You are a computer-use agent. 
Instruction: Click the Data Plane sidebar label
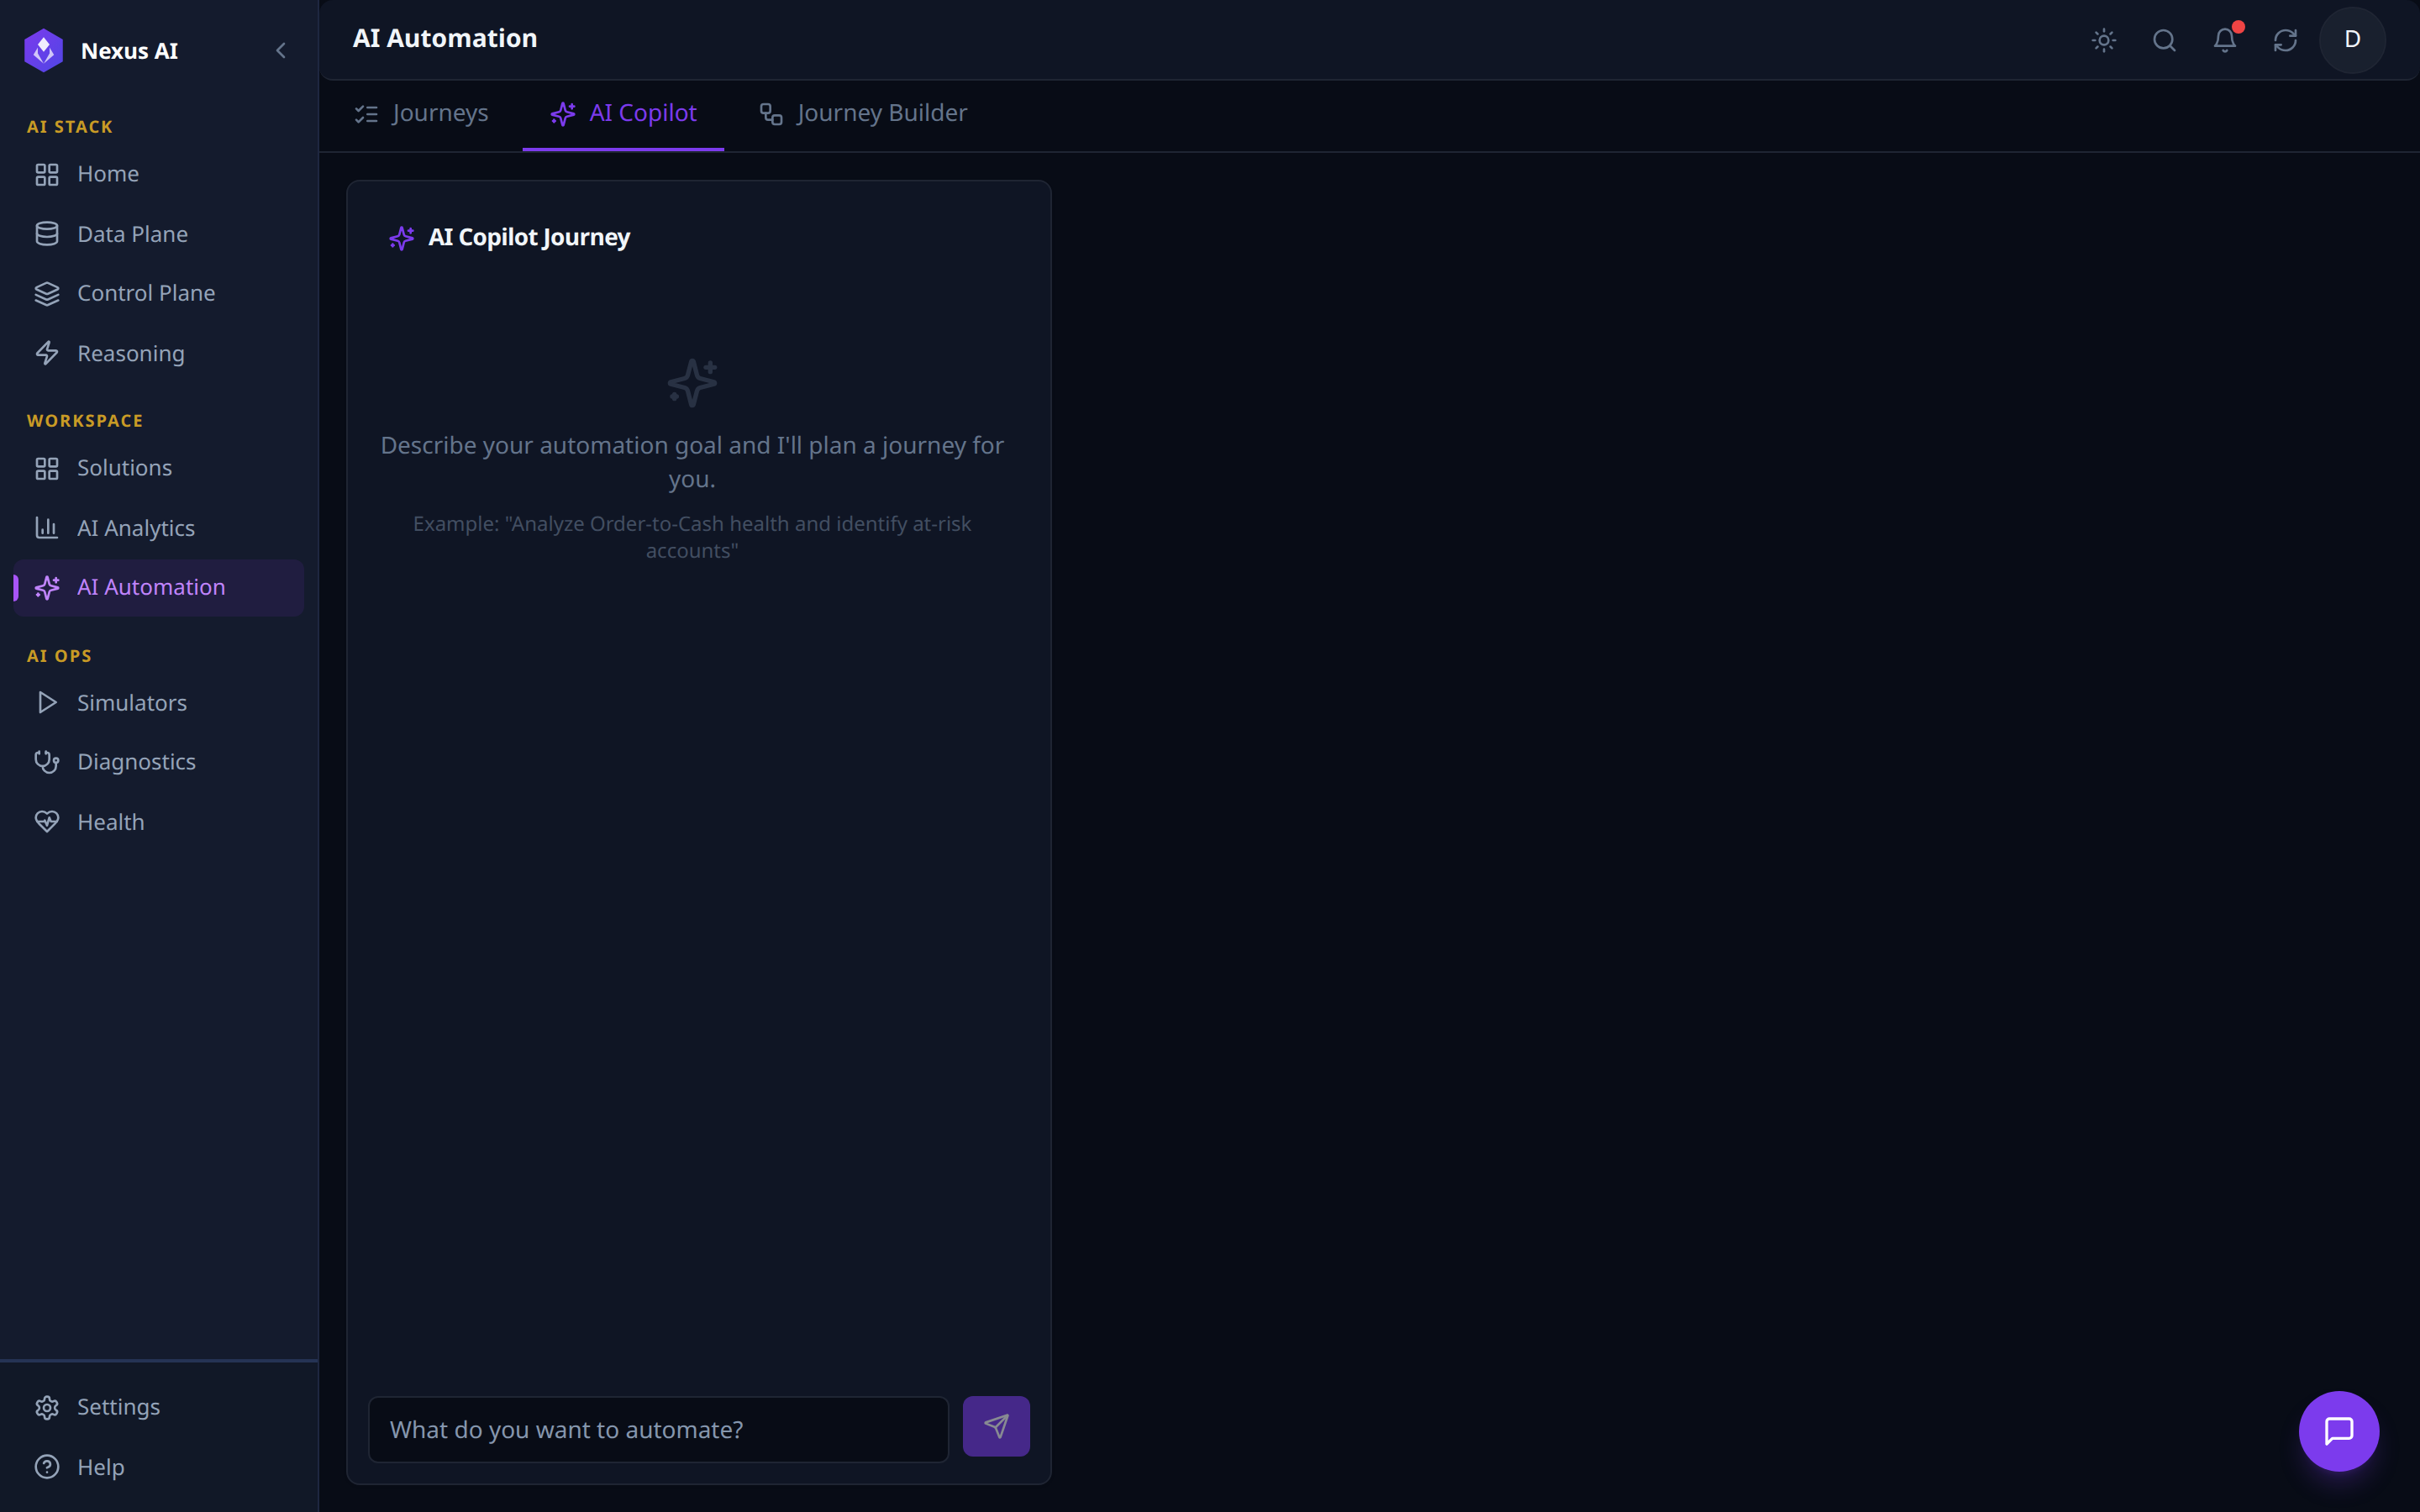(133, 234)
